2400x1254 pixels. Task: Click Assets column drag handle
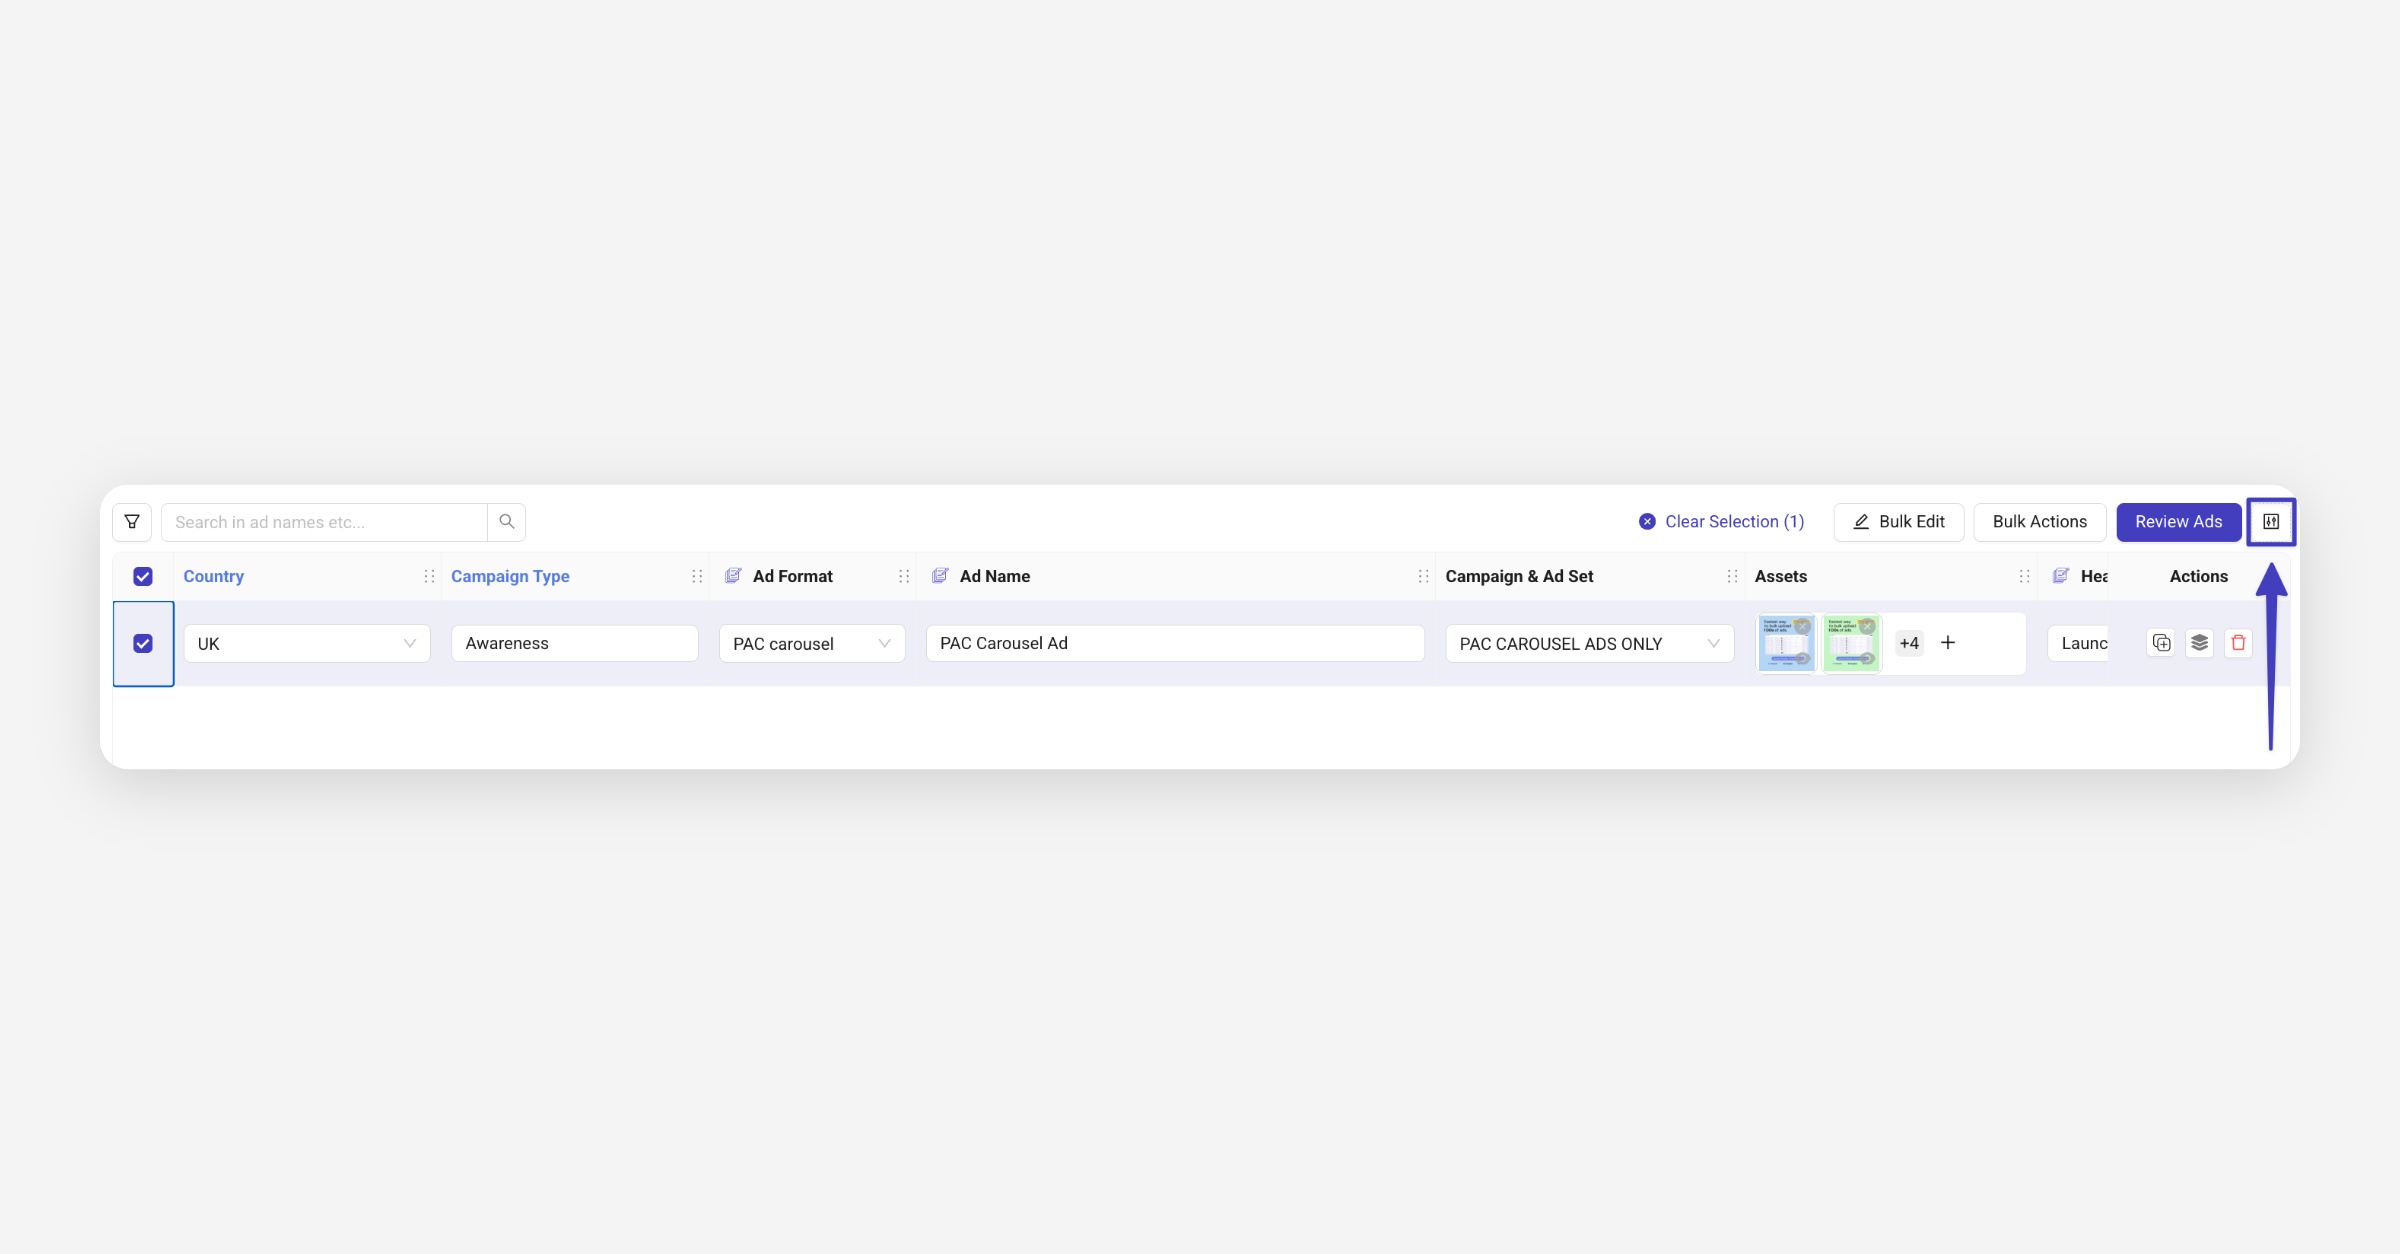(2024, 577)
